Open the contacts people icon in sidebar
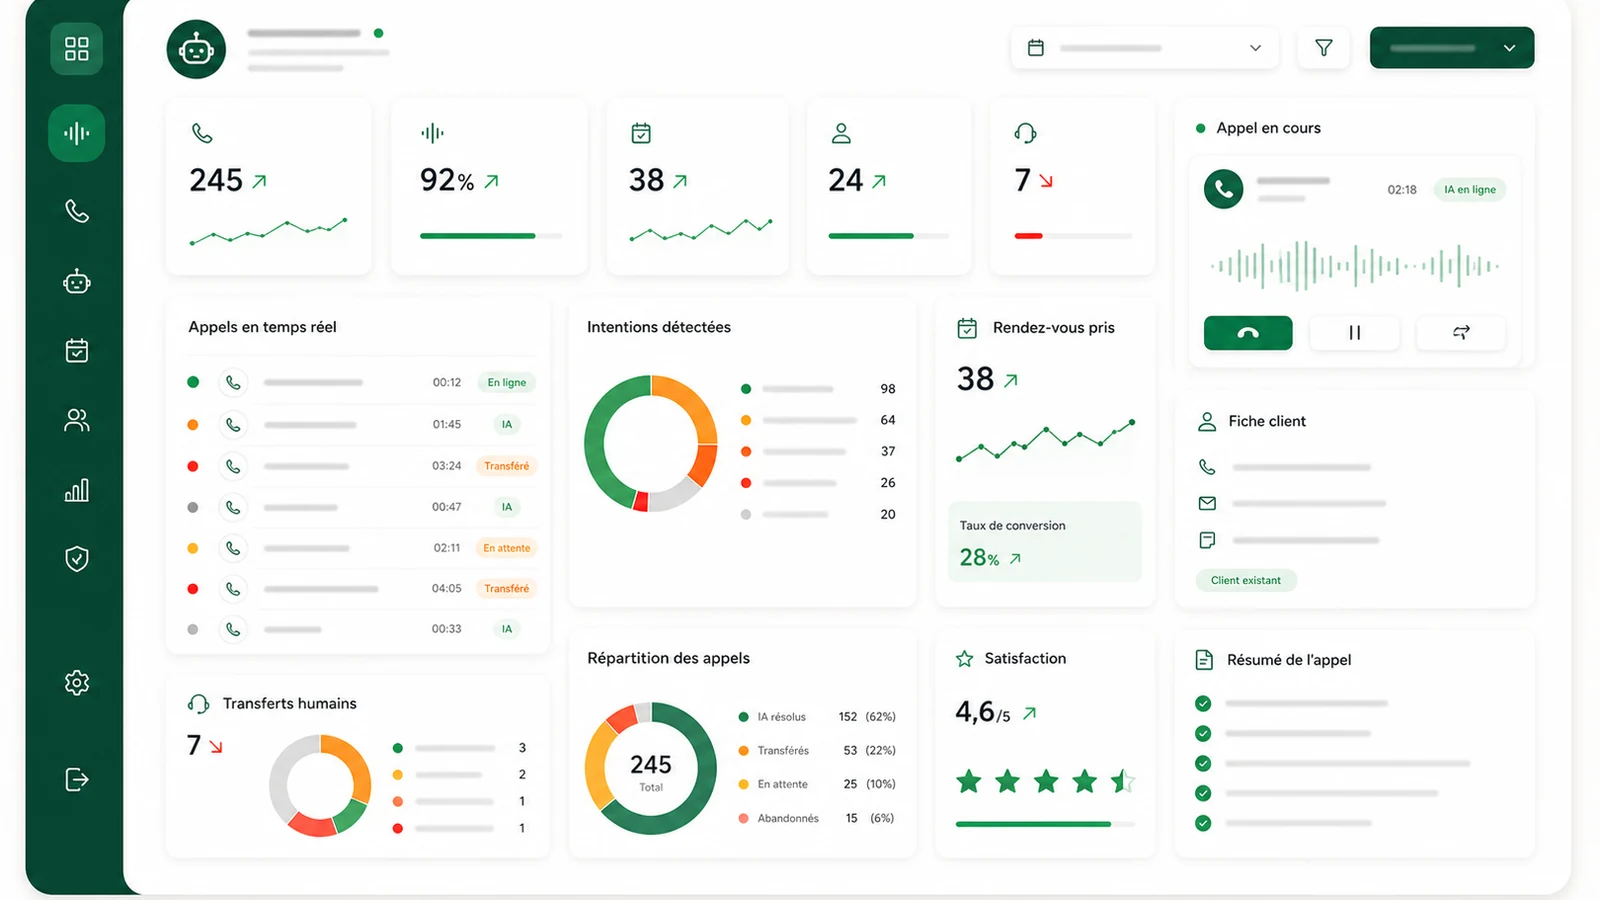Viewport: 1600px width, 900px height. tap(77, 420)
